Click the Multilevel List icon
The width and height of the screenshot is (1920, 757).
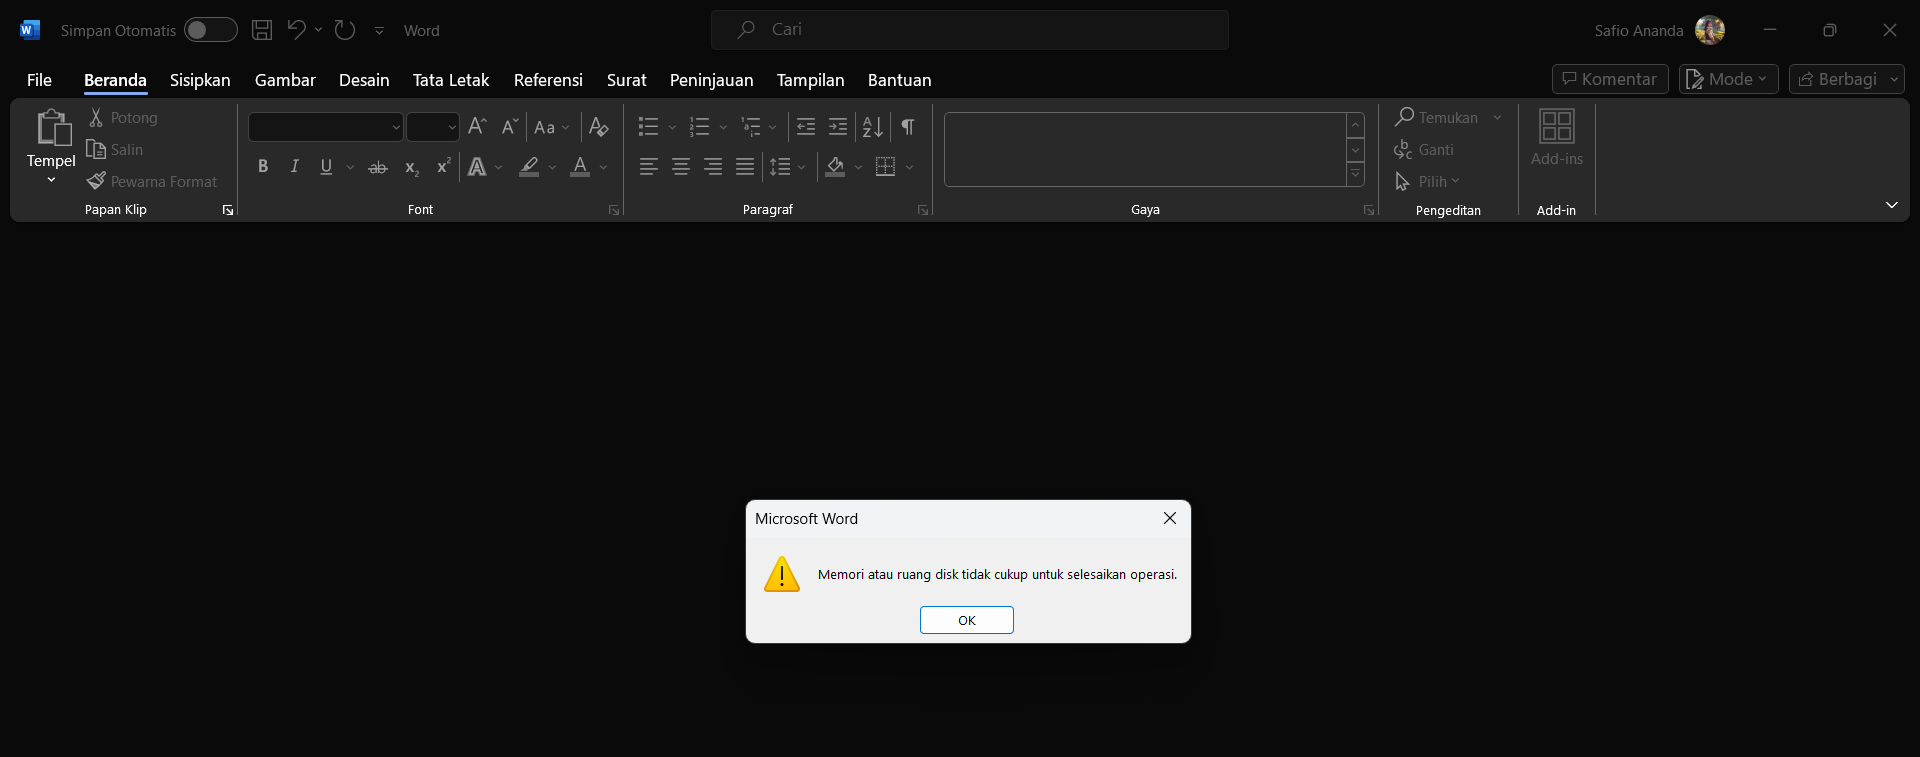coord(750,127)
